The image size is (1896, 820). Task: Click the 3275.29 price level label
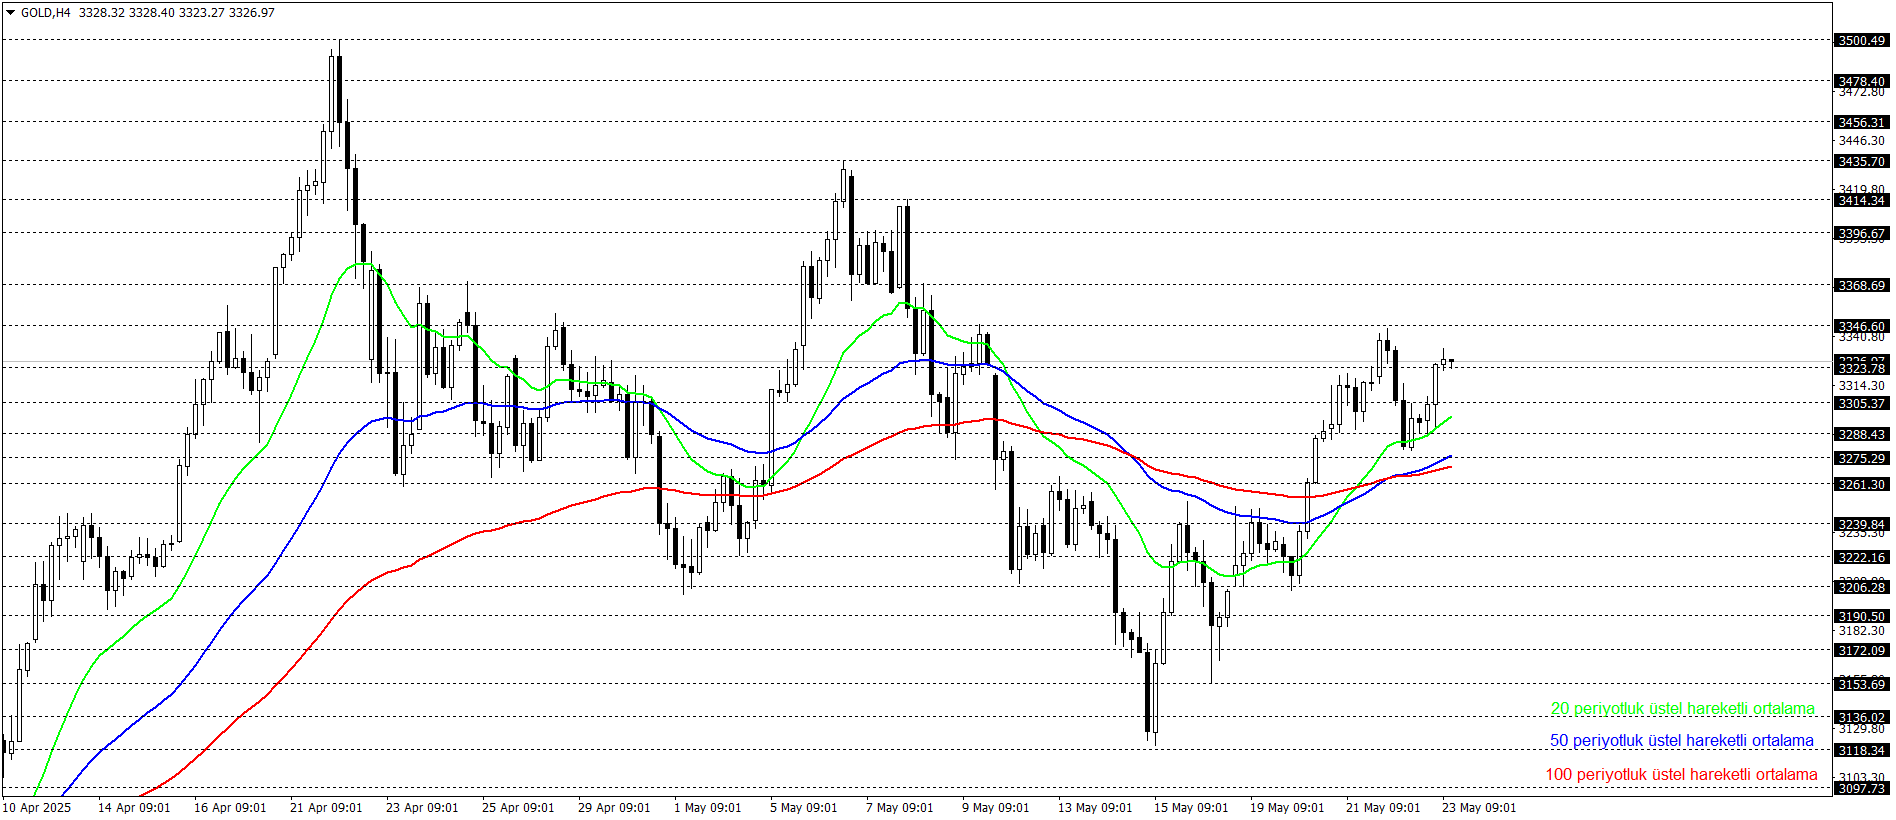point(1861,459)
